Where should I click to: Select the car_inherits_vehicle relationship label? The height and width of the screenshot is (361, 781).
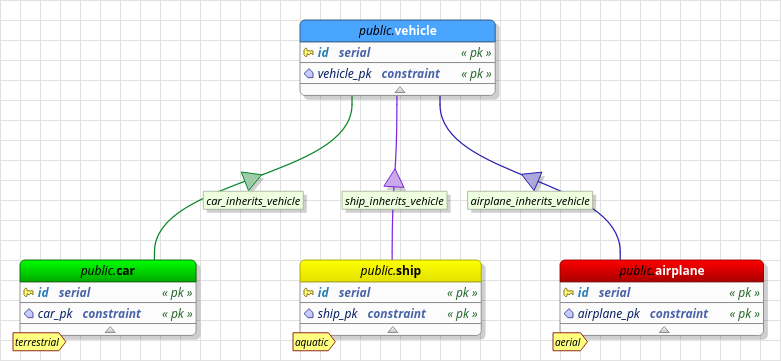pyautogui.click(x=253, y=201)
